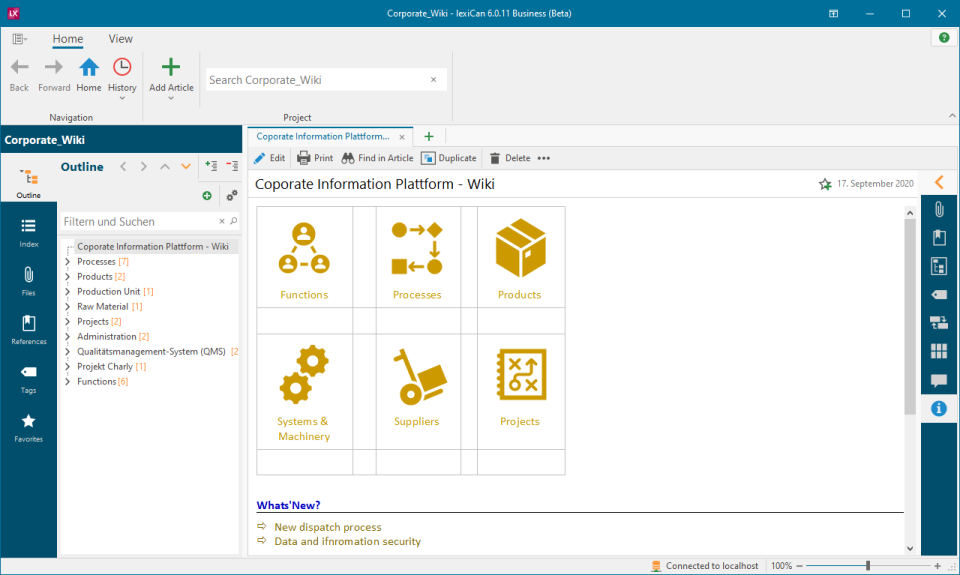The image size is (960, 575).
Task: Click Duplicate button
Action: pos(449,158)
